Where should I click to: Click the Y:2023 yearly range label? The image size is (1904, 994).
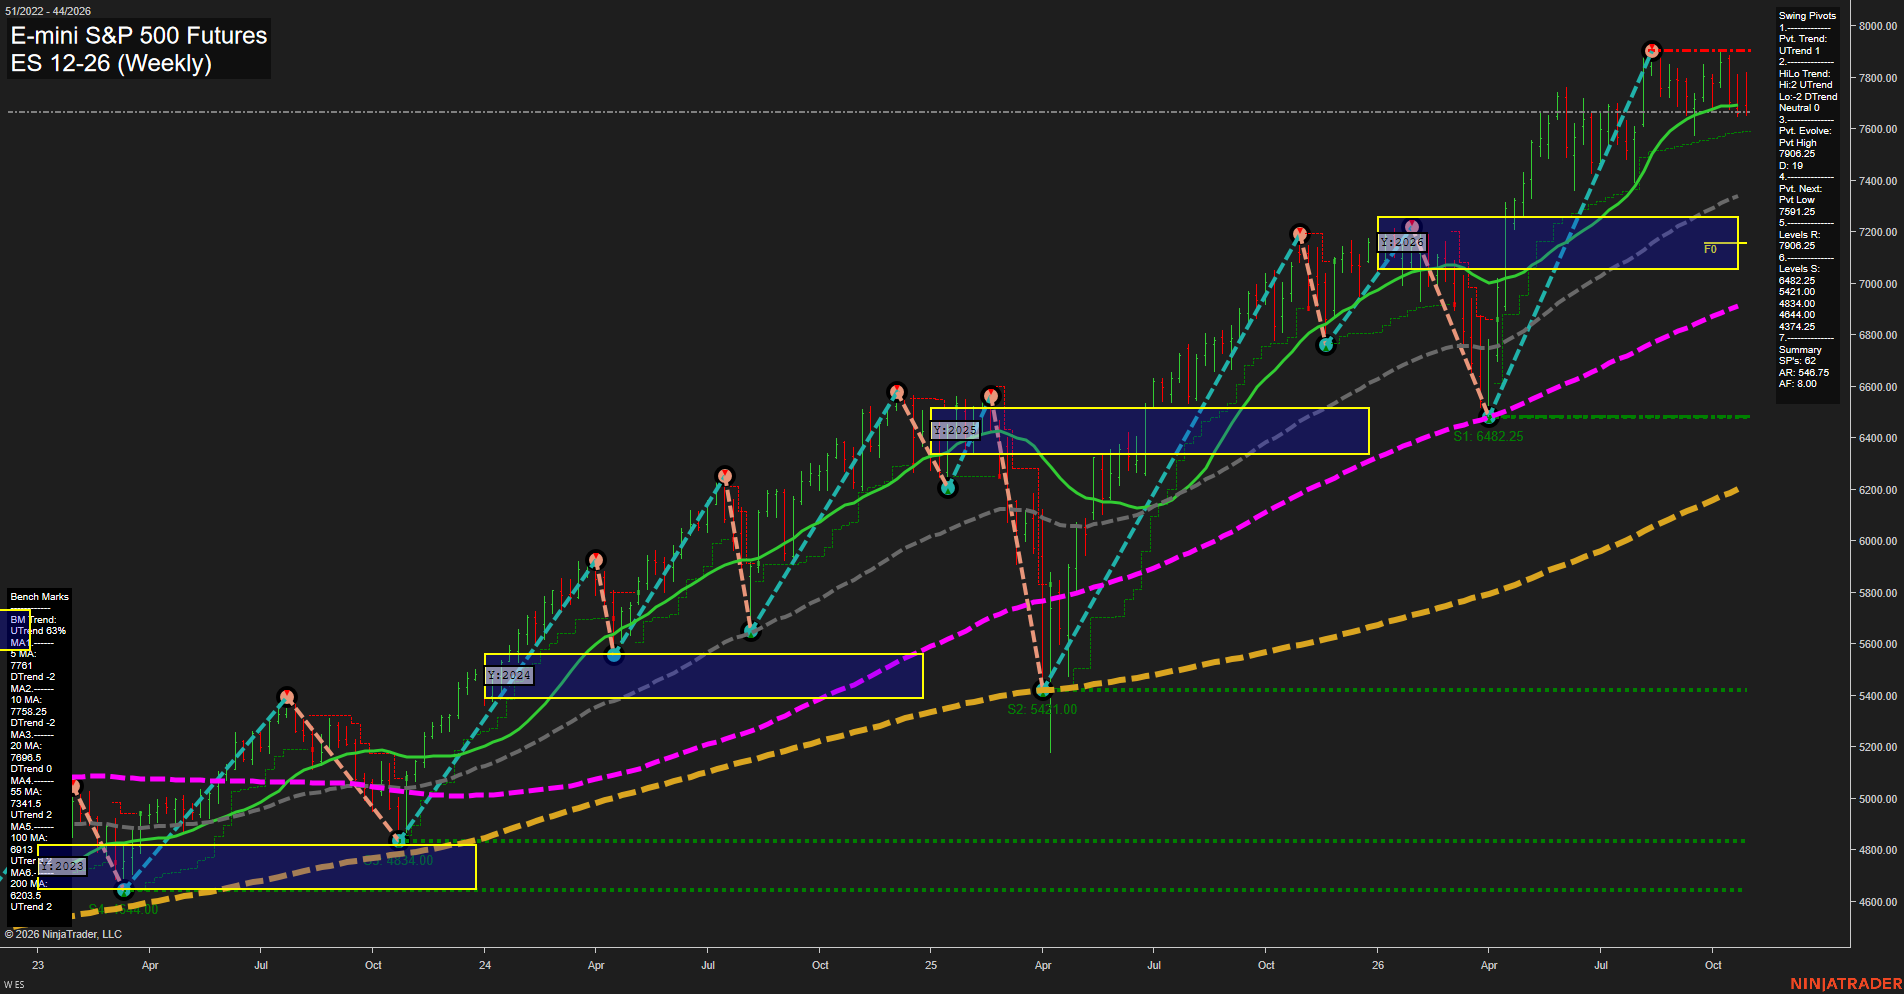[x=62, y=866]
